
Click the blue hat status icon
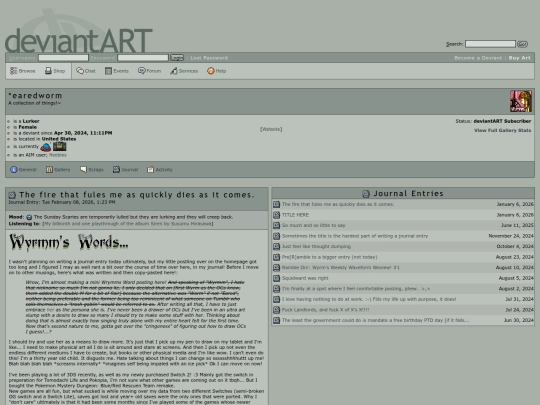pyautogui.click(x=45, y=147)
